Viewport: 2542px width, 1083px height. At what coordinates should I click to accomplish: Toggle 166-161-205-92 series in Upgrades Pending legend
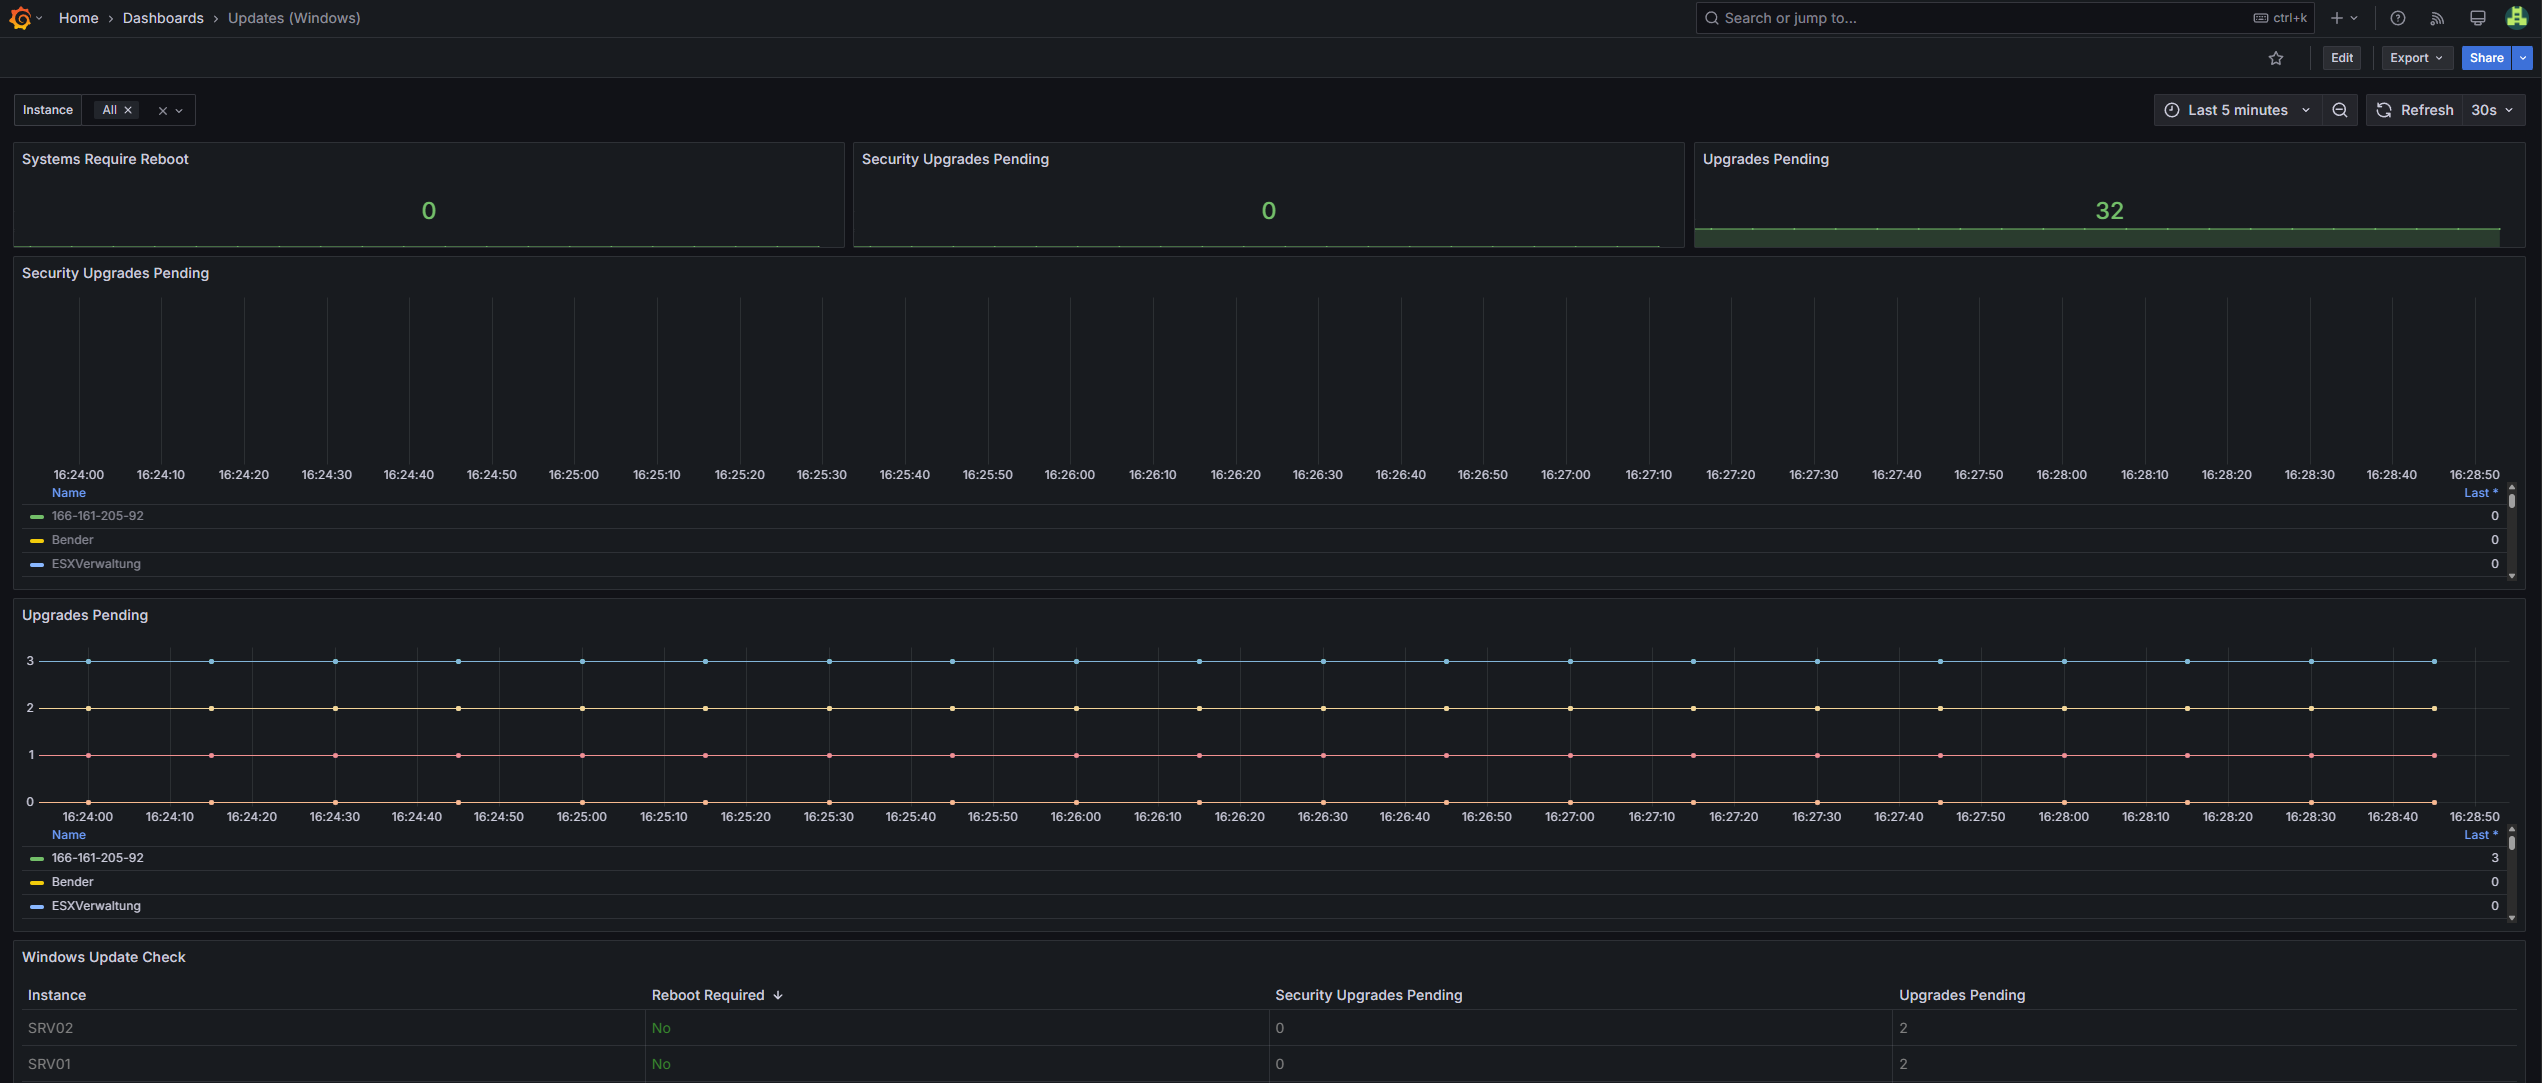coord(97,858)
